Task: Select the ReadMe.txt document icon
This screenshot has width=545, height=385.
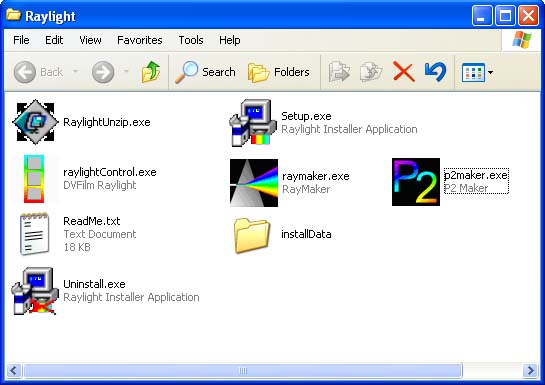Action: pos(34,234)
